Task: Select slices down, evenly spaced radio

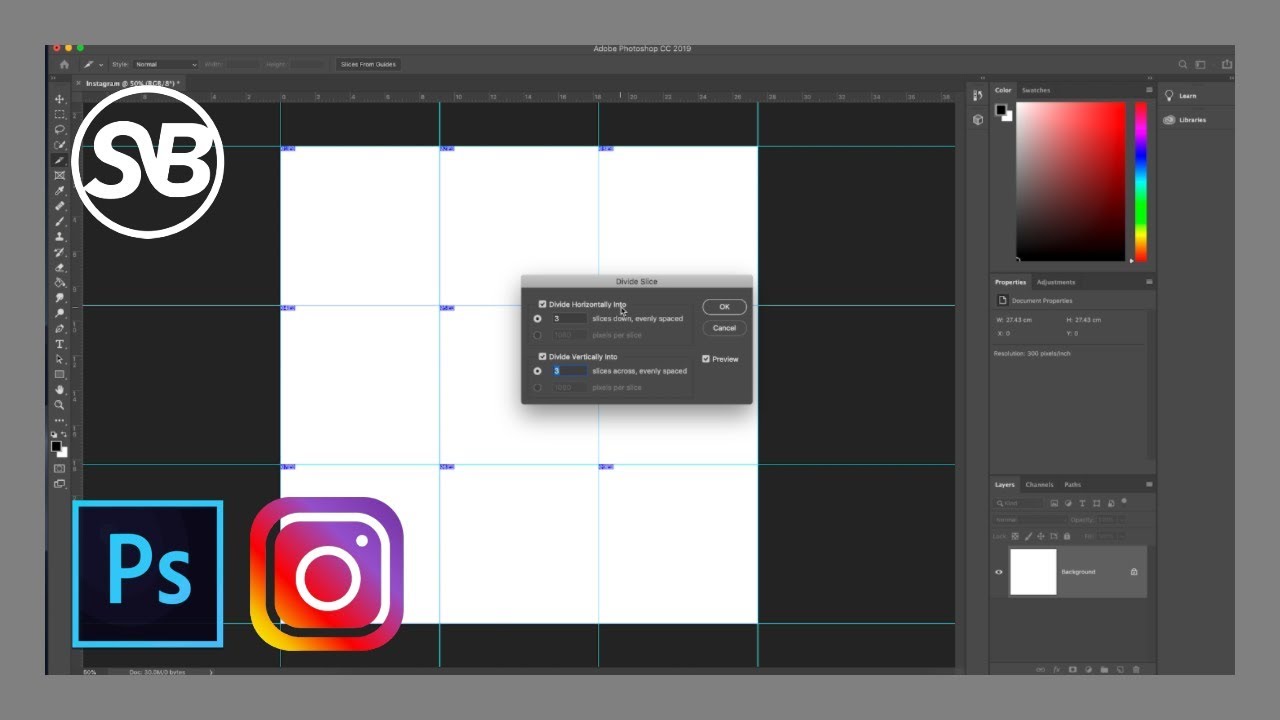Action: point(538,318)
